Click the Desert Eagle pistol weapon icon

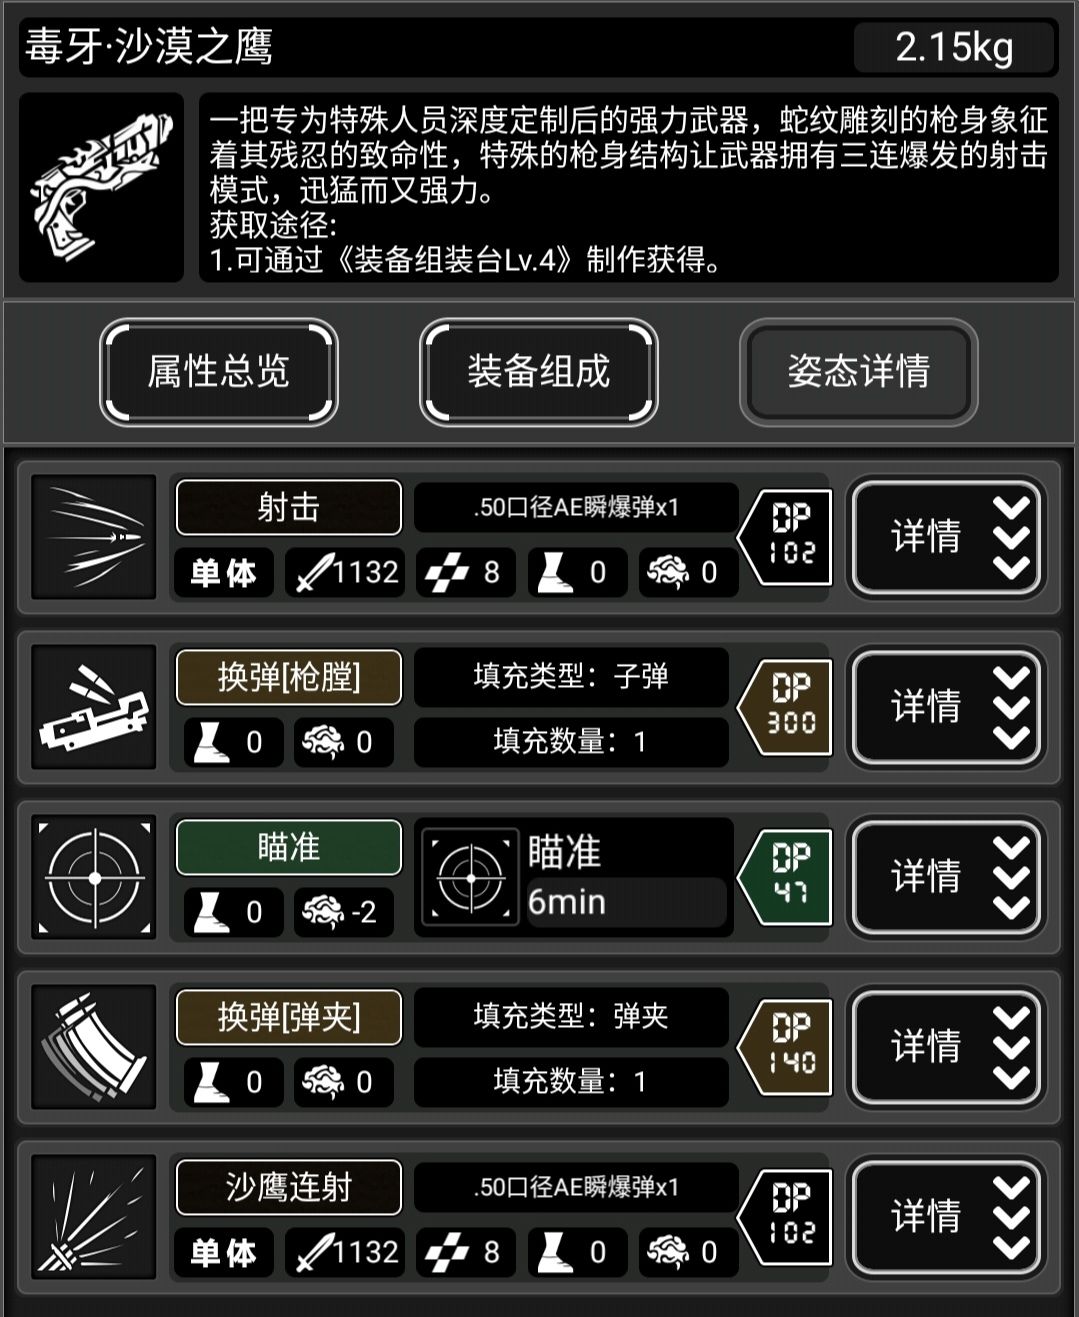pyautogui.click(x=101, y=187)
